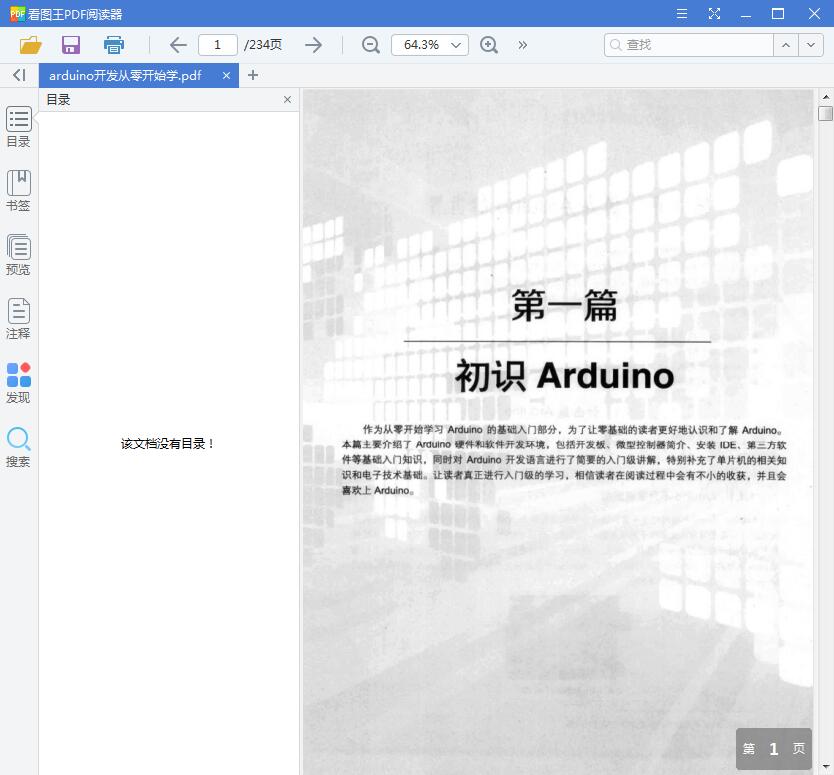Go to the next page with forward arrow
The width and height of the screenshot is (834, 775).
(x=313, y=44)
